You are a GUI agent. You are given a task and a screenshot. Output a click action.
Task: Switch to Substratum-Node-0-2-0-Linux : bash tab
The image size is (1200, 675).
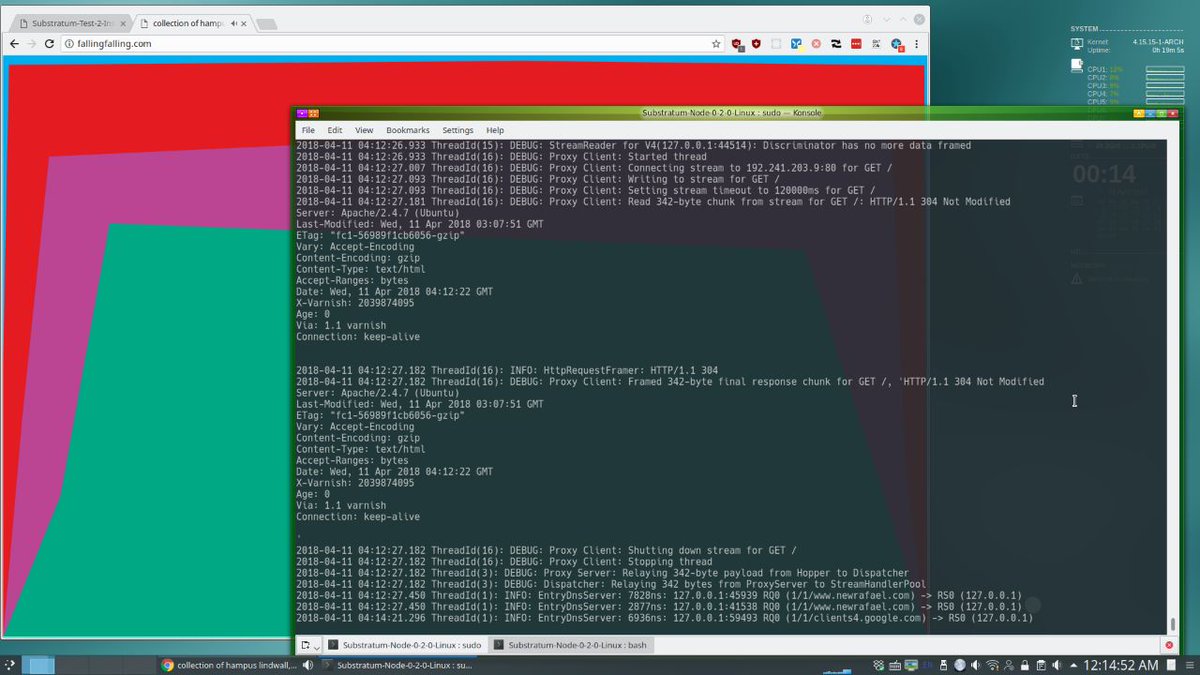click(569, 645)
